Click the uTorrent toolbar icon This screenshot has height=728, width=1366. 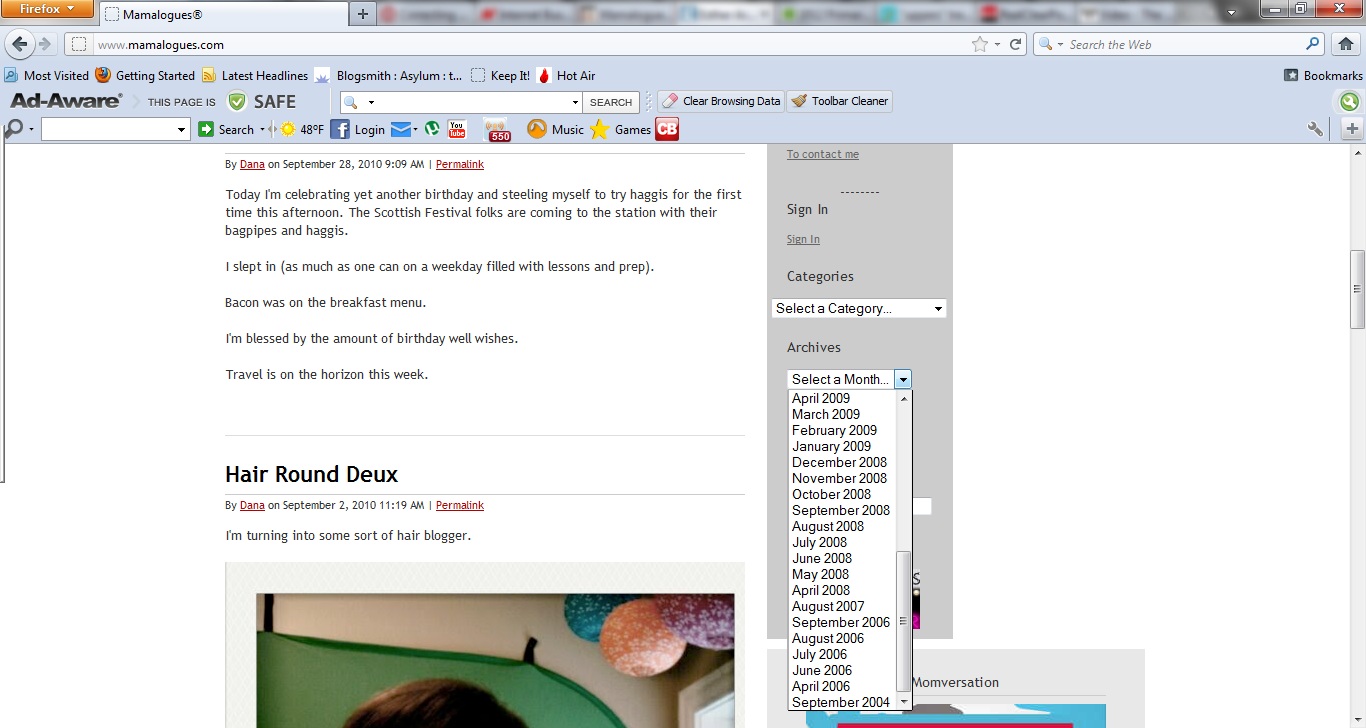pyautogui.click(x=432, y=129)
